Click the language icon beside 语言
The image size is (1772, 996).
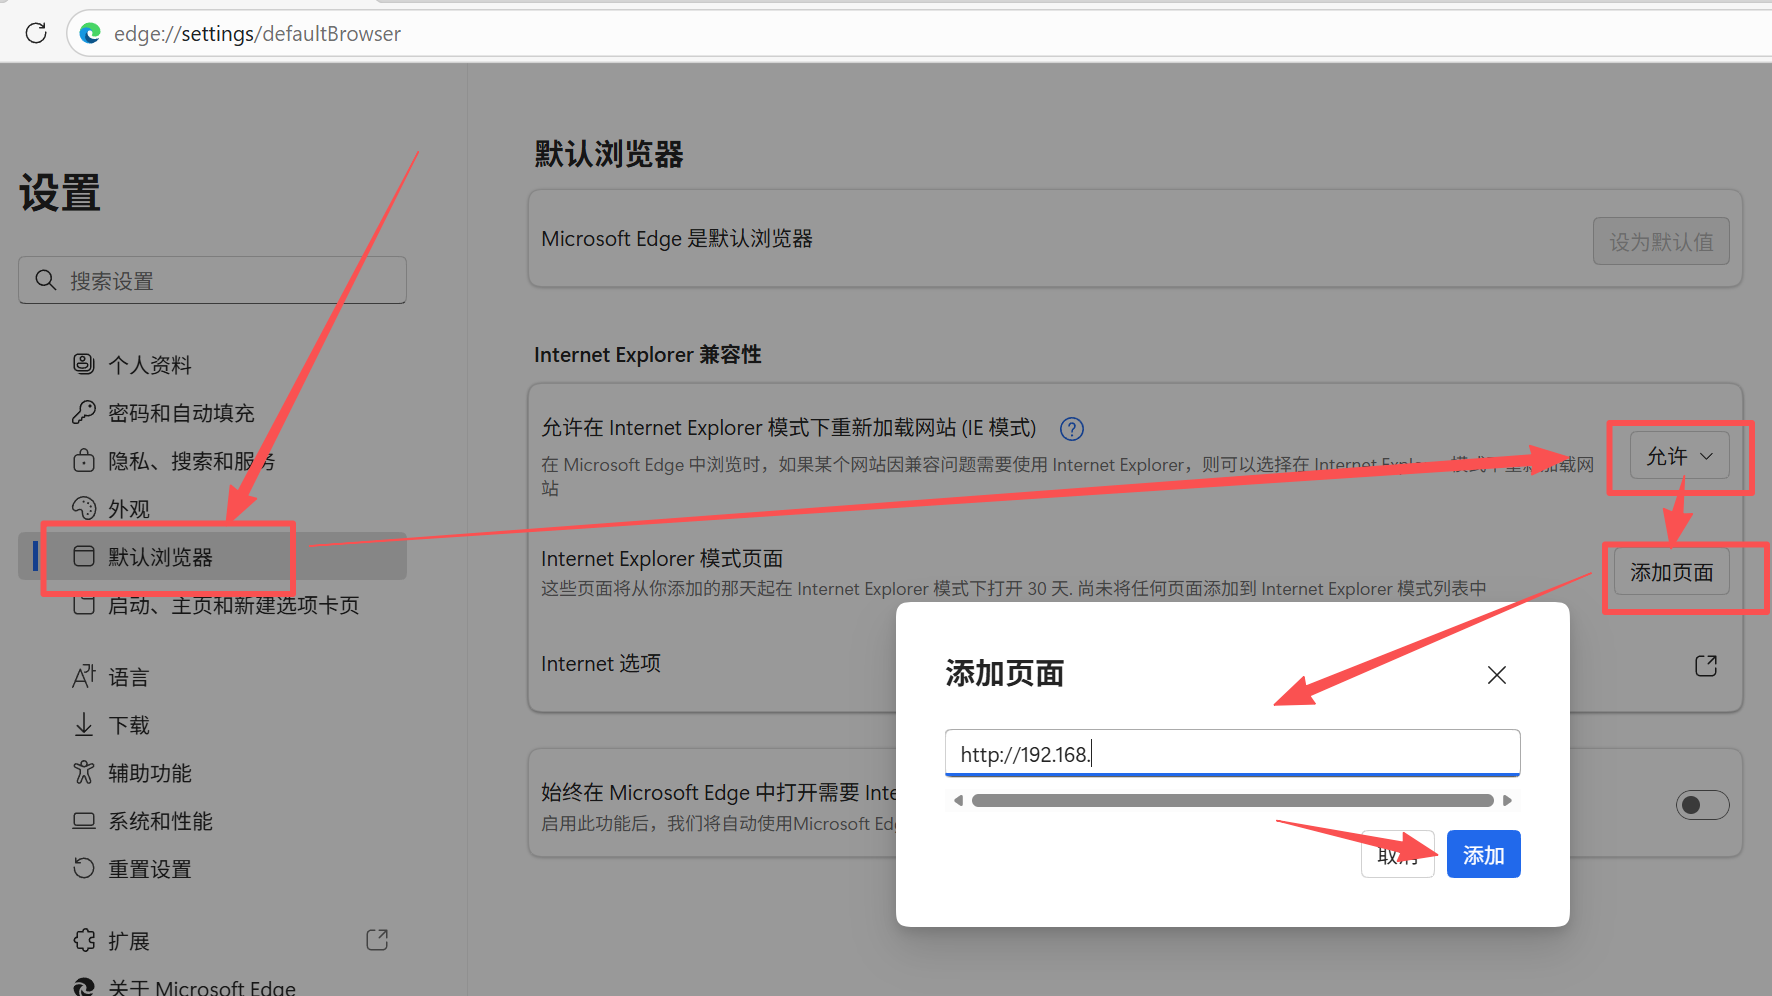(84, 676)
